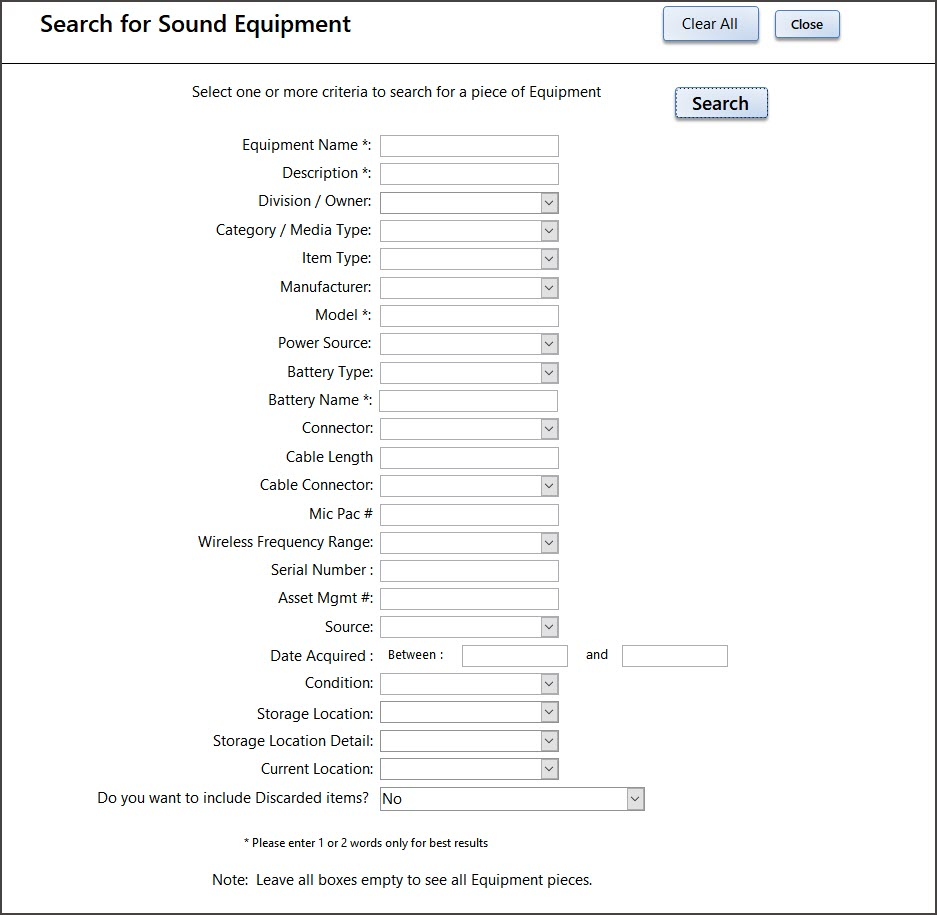
Task: Close the Search for Sound Equipment form
Action: click(807, 25)
